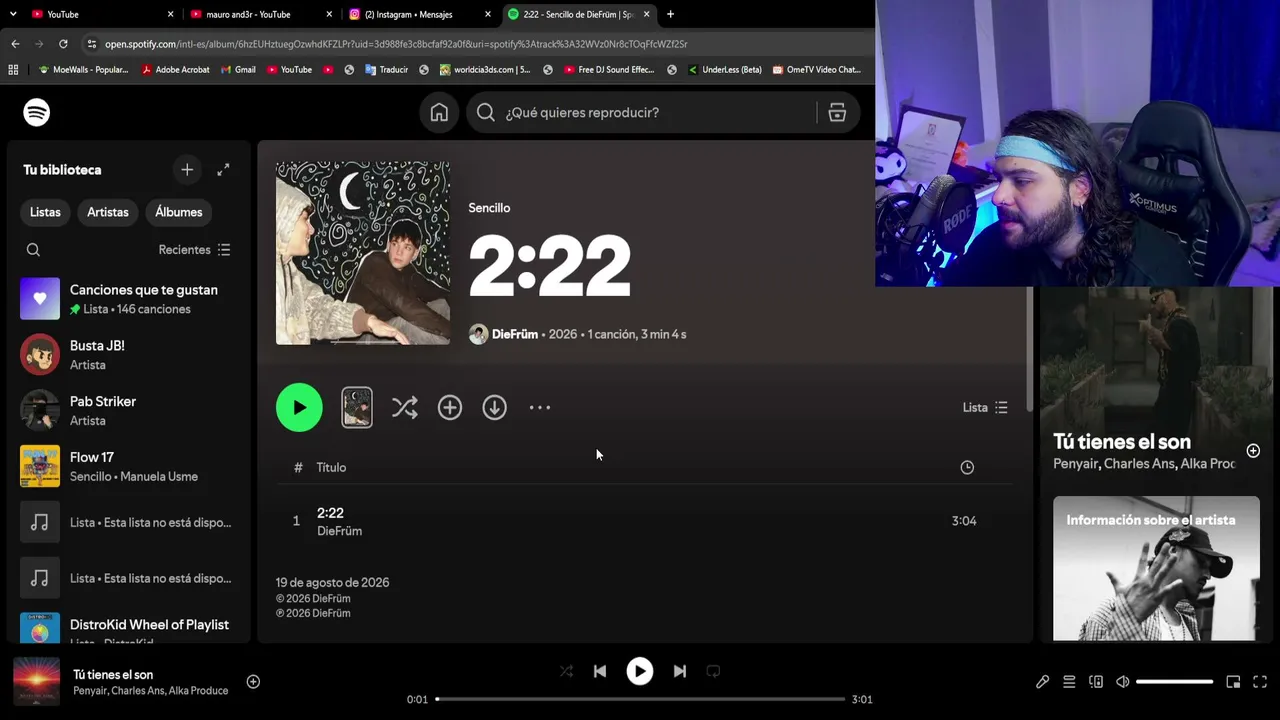
Task: Click the album preview thumbnail next to play
Action: pos(357,408)
